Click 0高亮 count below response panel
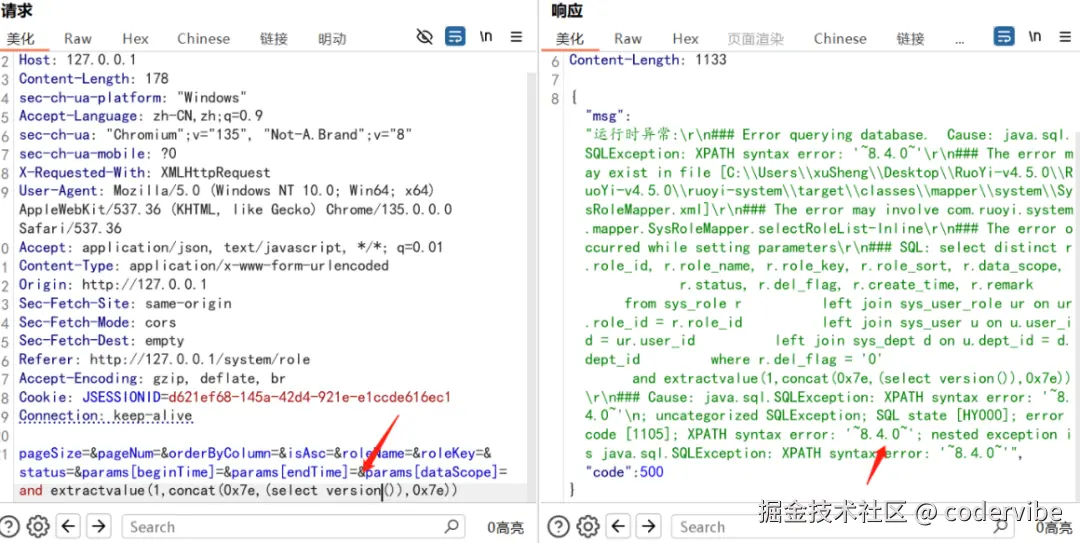The image size is (1080, 543). pos(1055,528)
